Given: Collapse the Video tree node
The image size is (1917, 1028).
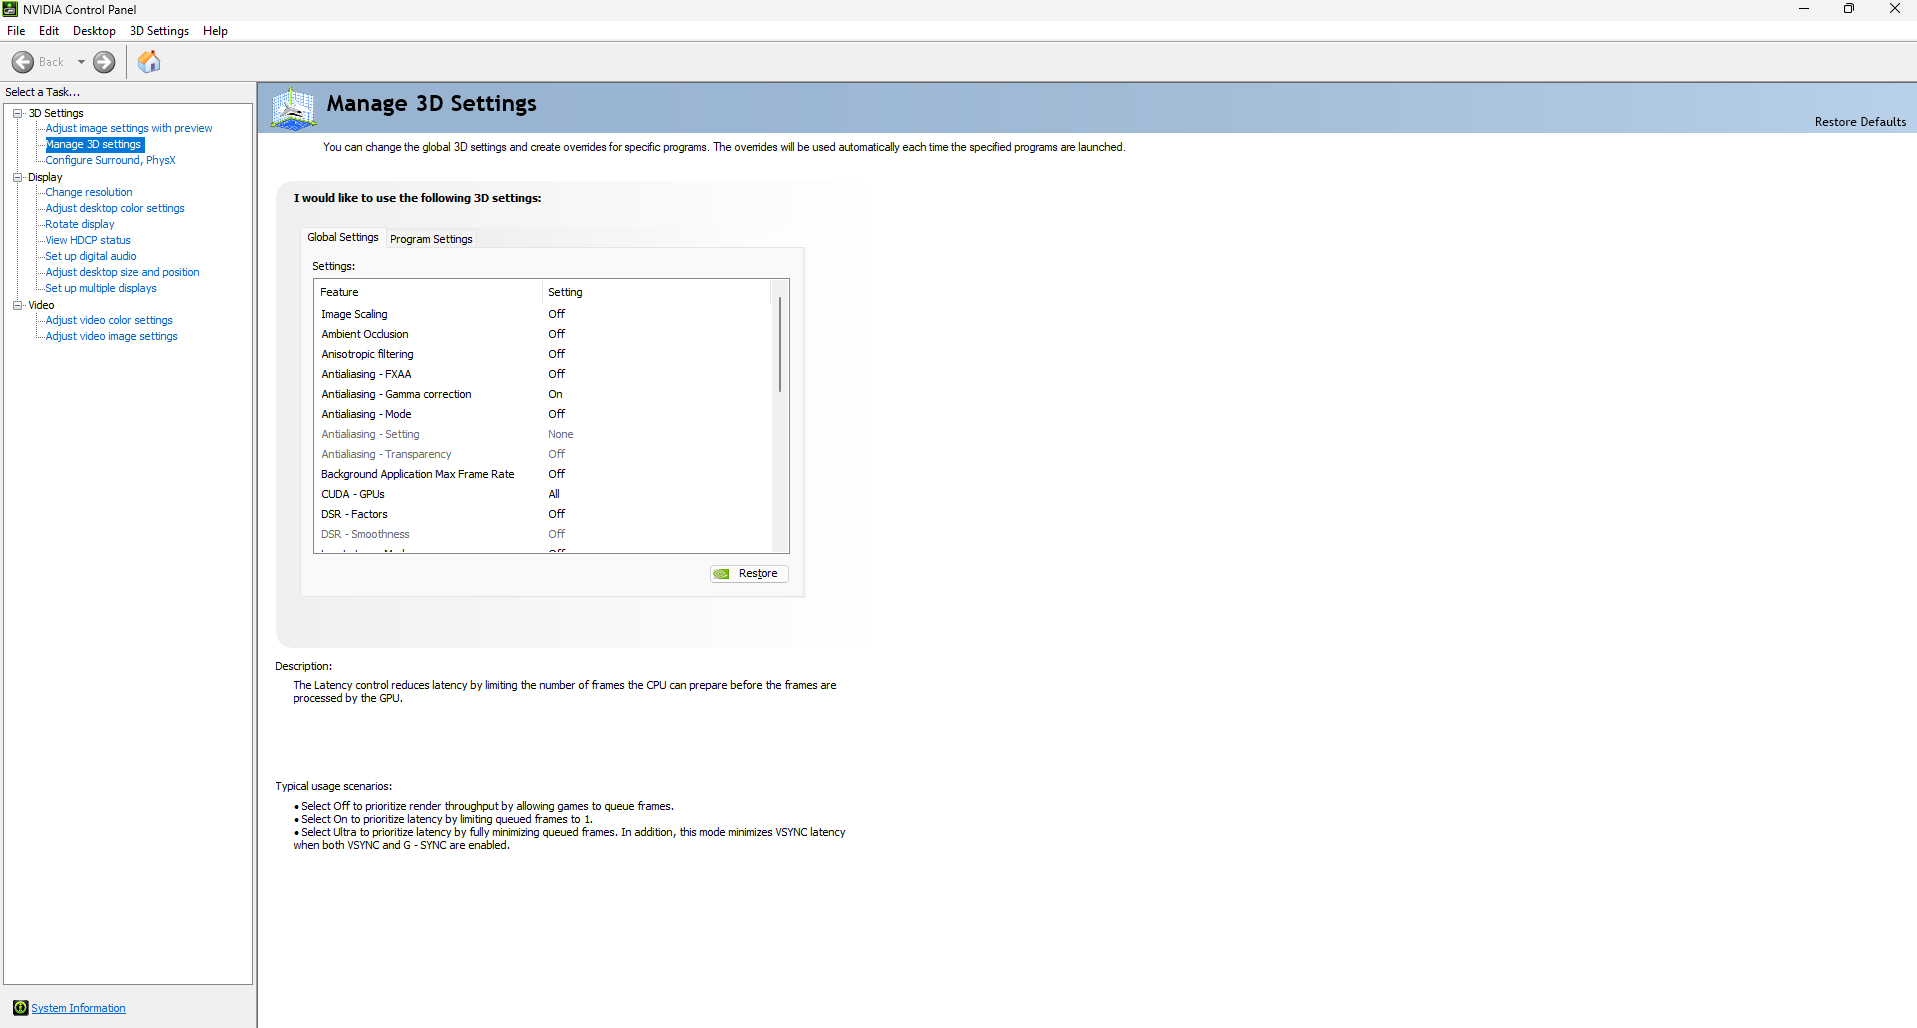Looking at the screenshot, I should (18, 305).
